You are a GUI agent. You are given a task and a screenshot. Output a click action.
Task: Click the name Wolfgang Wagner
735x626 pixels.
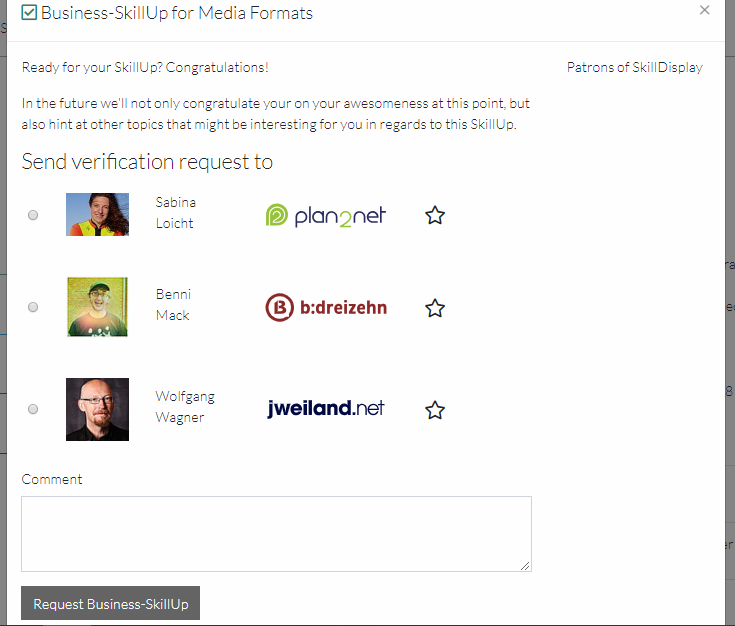[185, 407]
